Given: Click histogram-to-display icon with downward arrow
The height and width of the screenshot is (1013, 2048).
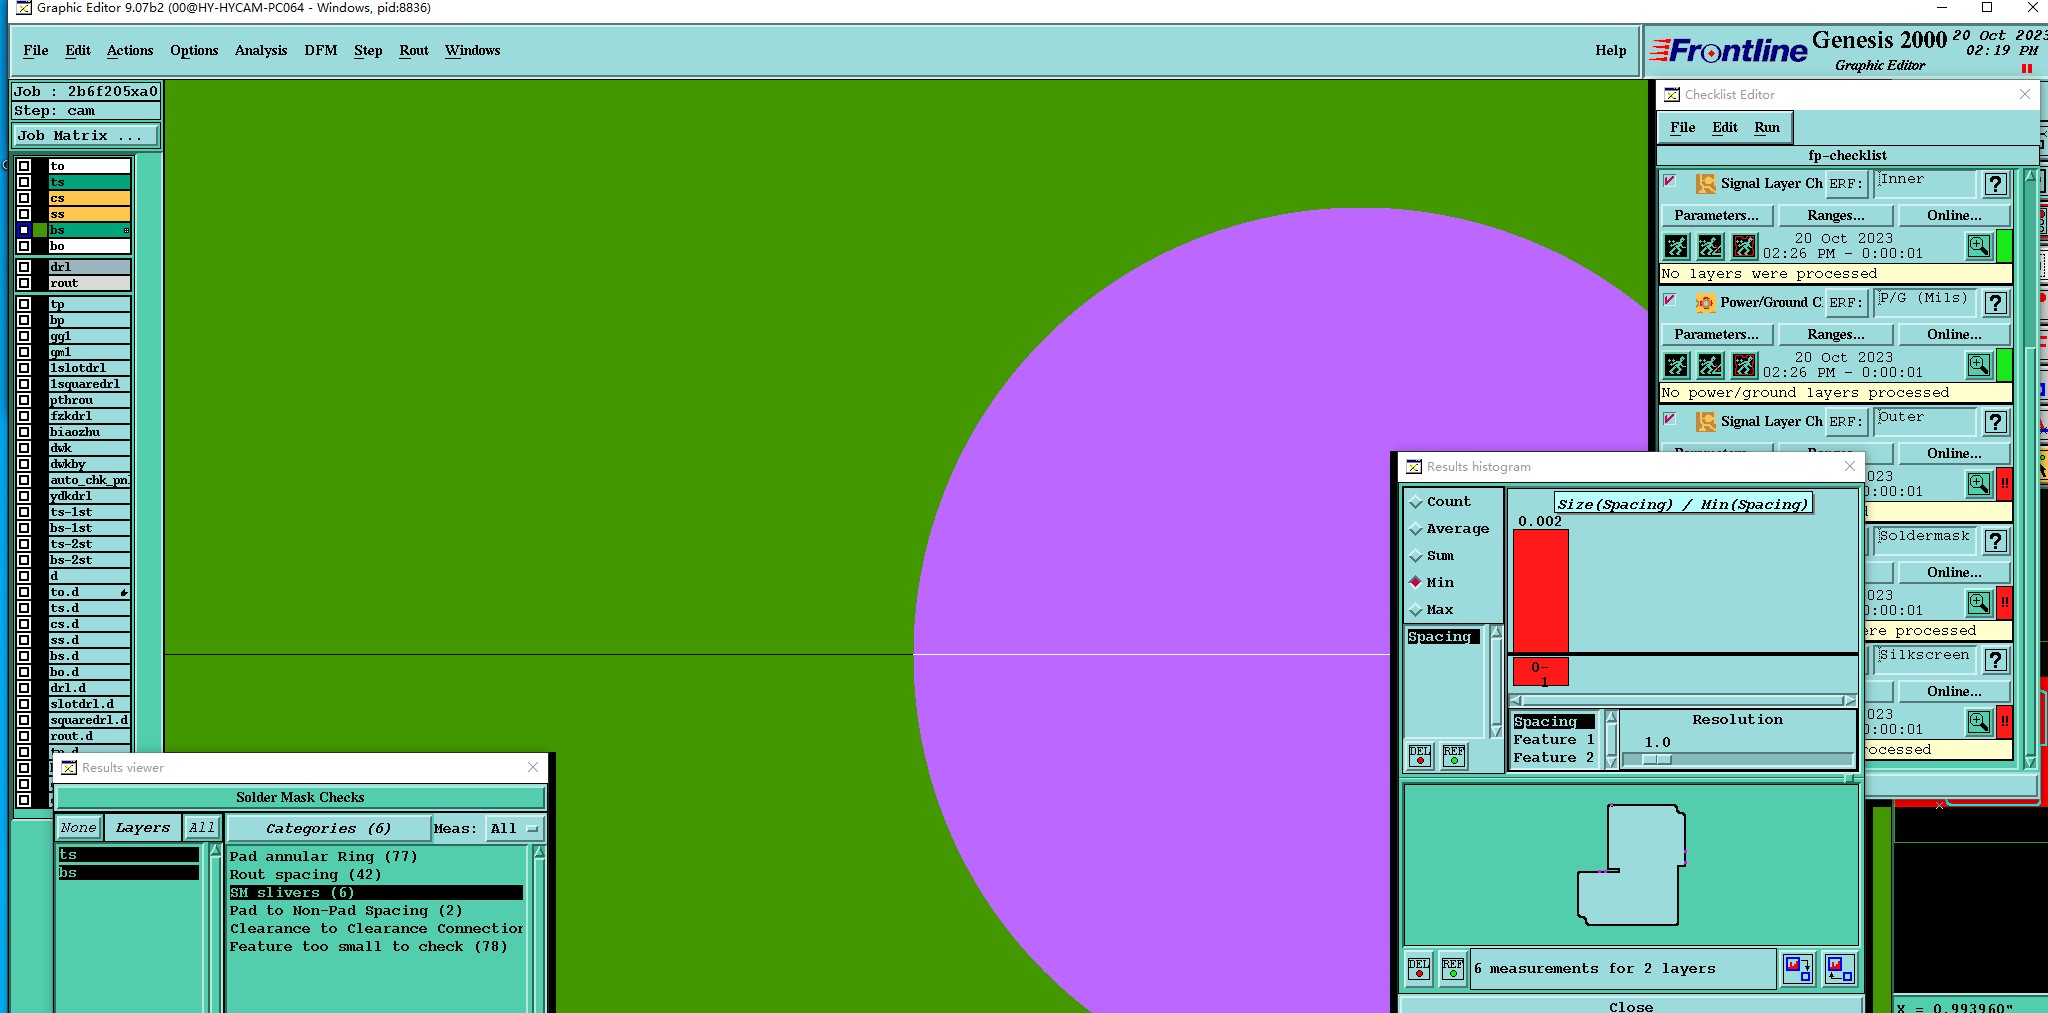Looking at the screenshot, I should (1797, 969).
